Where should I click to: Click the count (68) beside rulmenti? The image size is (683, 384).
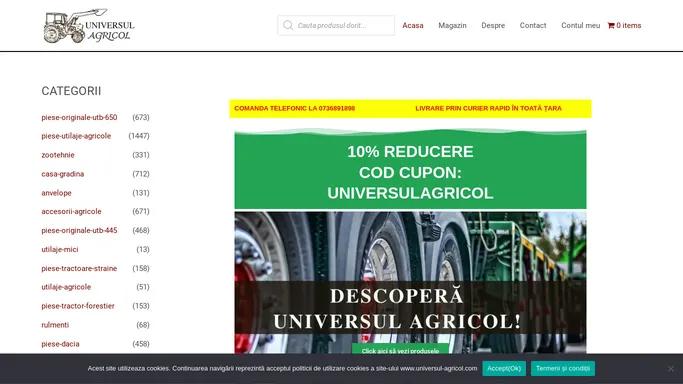pos(142,325)
